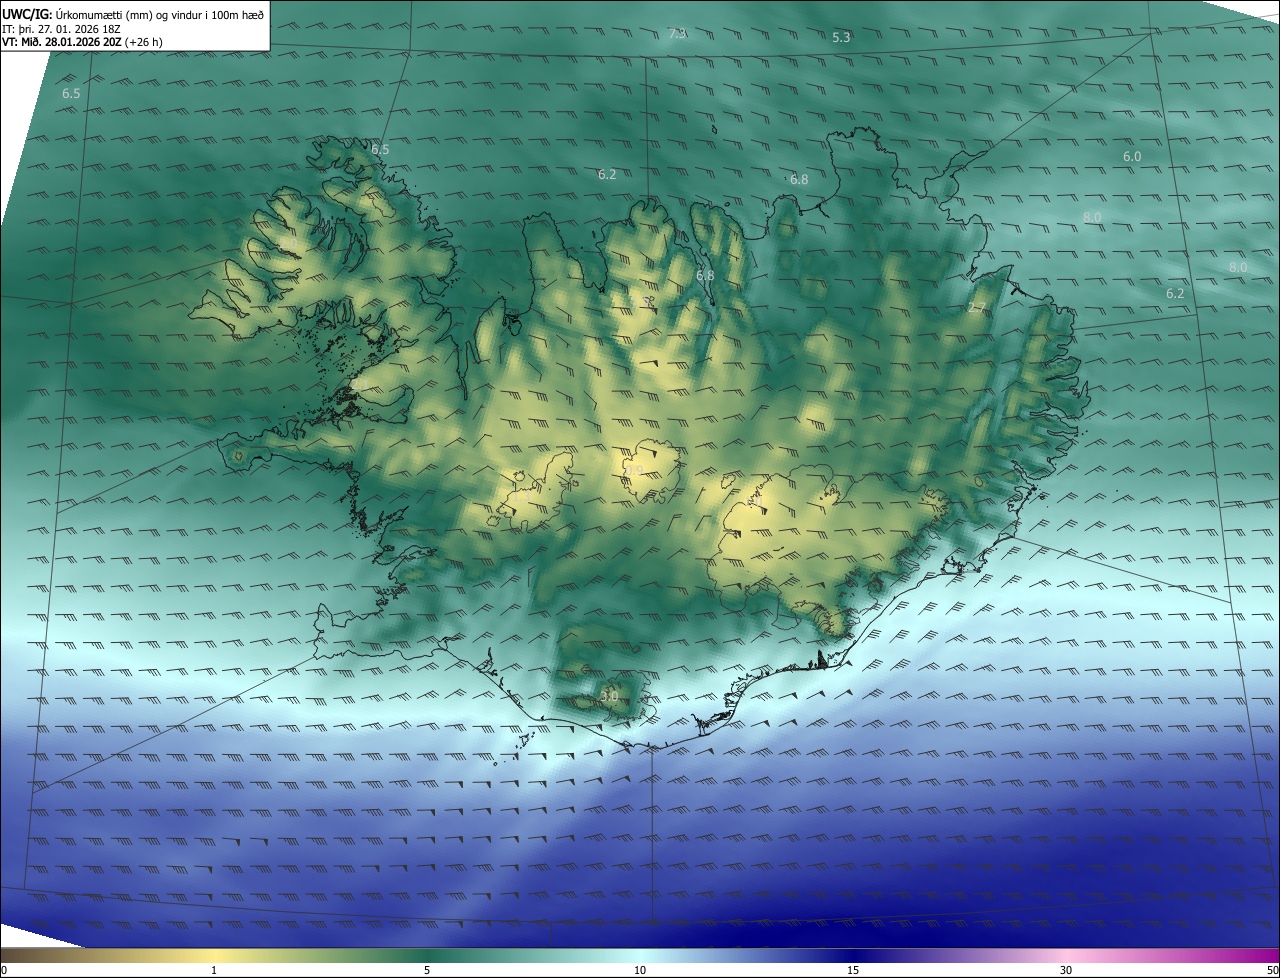Click the 7.3 value label on the map

[677, 34]
